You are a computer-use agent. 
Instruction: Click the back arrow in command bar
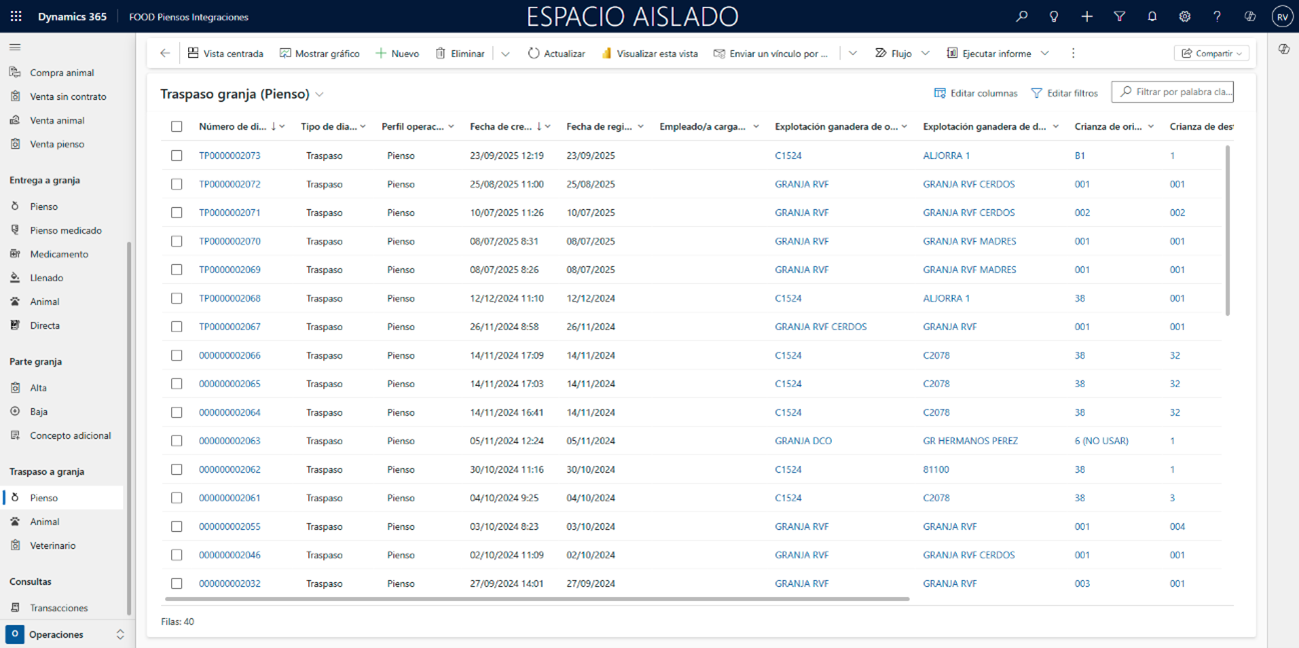coord(165,53)
